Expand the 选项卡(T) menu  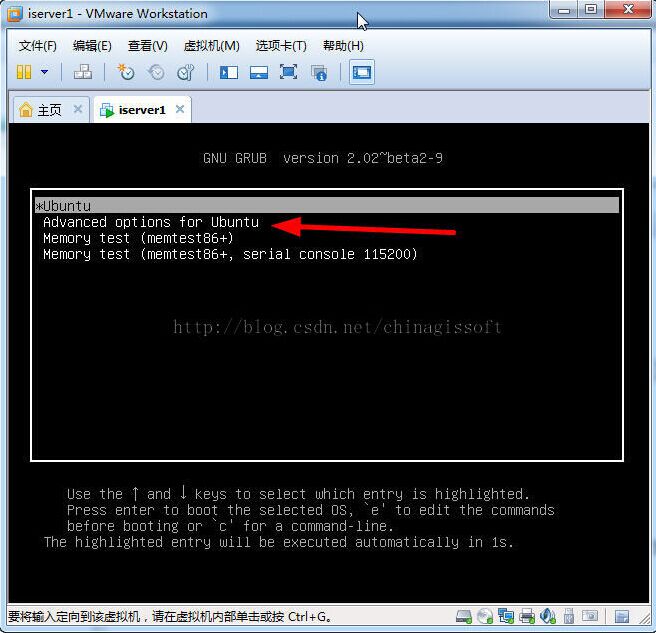pyautogui.click(x=281, y=46)
